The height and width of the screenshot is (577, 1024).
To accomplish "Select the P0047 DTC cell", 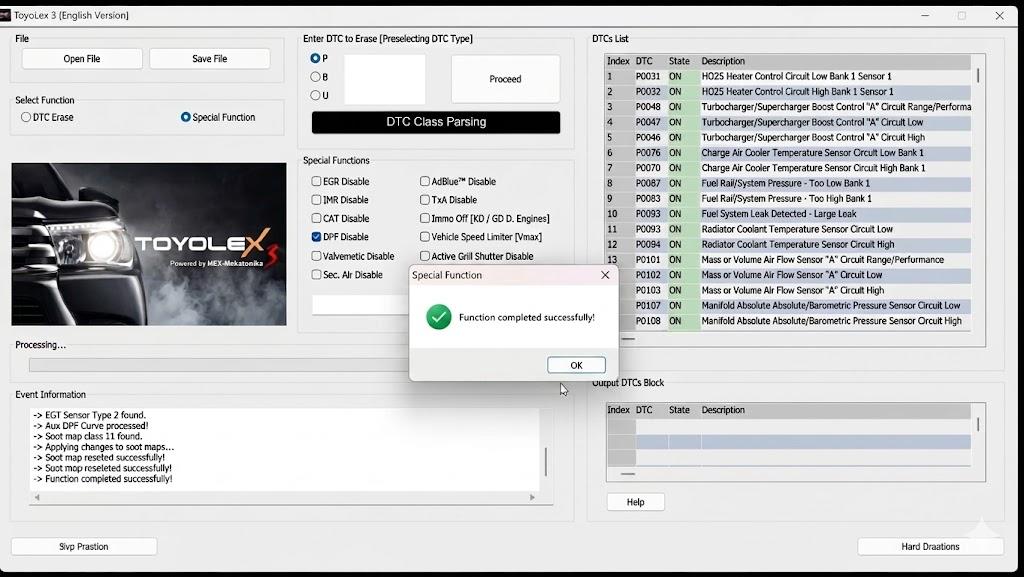I will coord(648,122).
